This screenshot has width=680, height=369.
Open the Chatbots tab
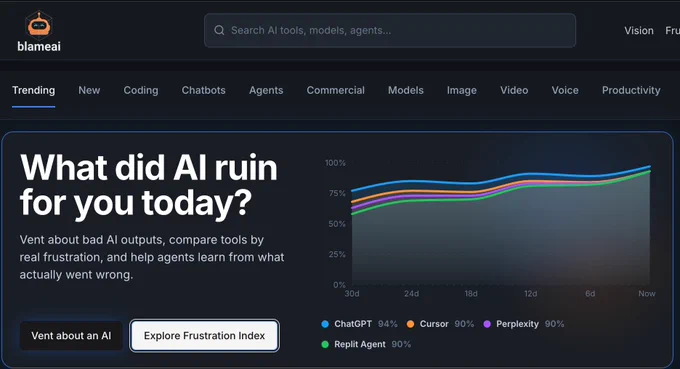click(203, 90)
